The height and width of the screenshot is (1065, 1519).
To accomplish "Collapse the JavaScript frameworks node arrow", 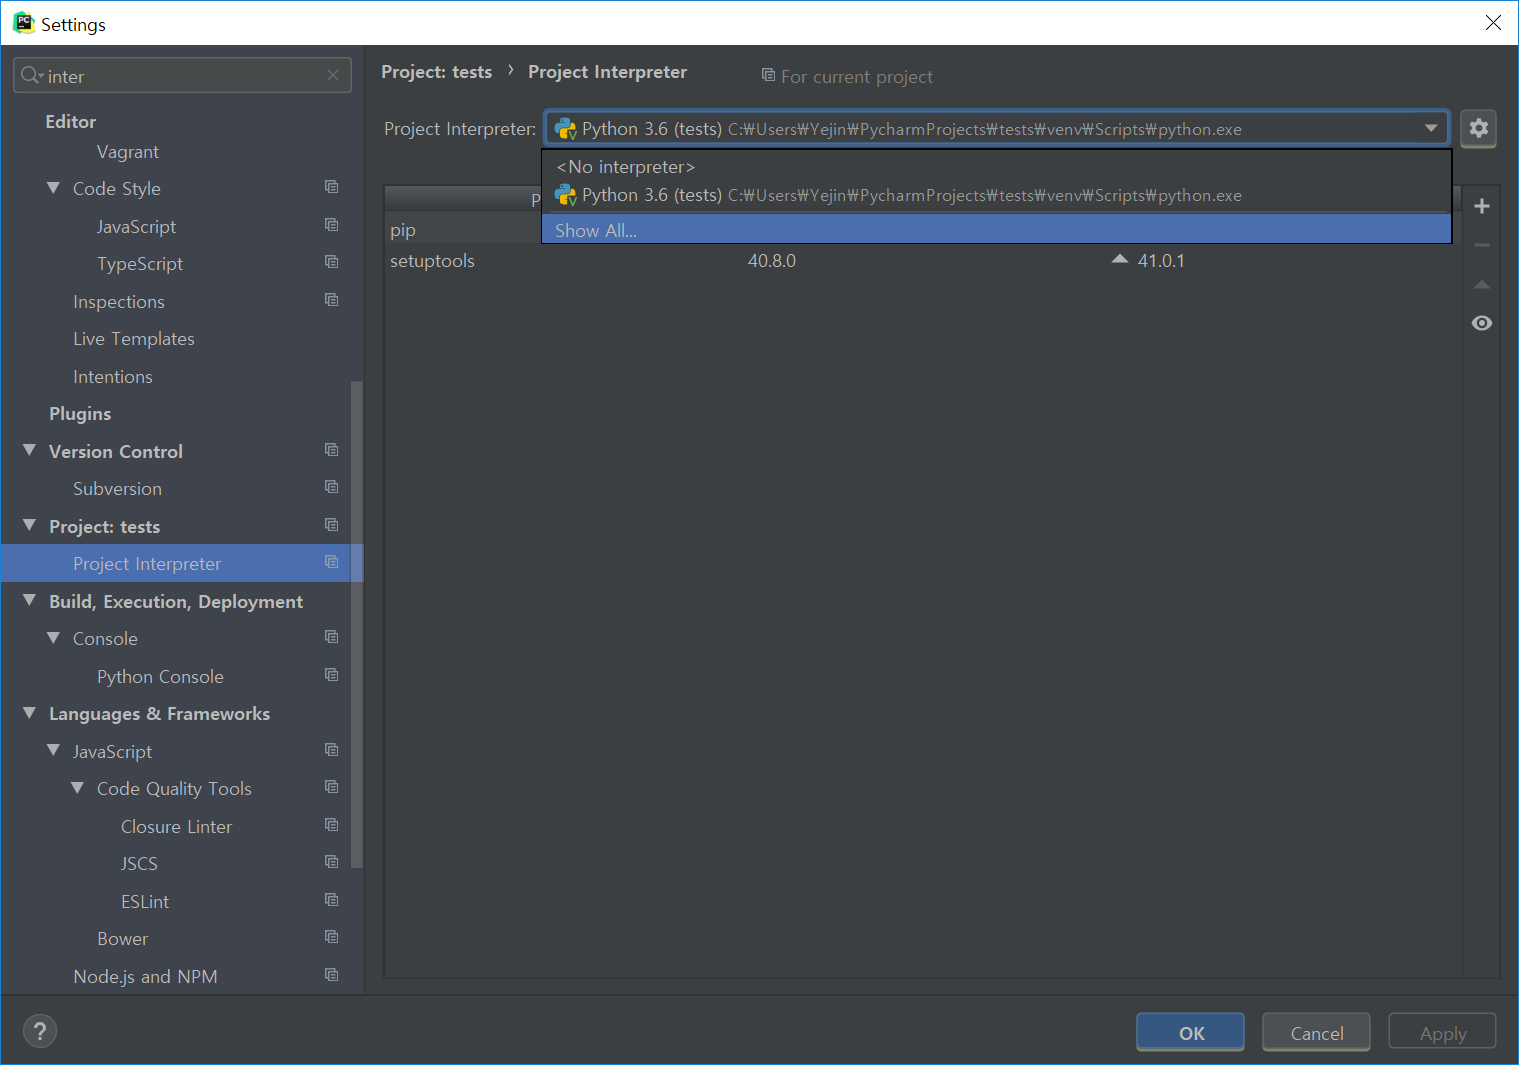I will coord(53,751).
